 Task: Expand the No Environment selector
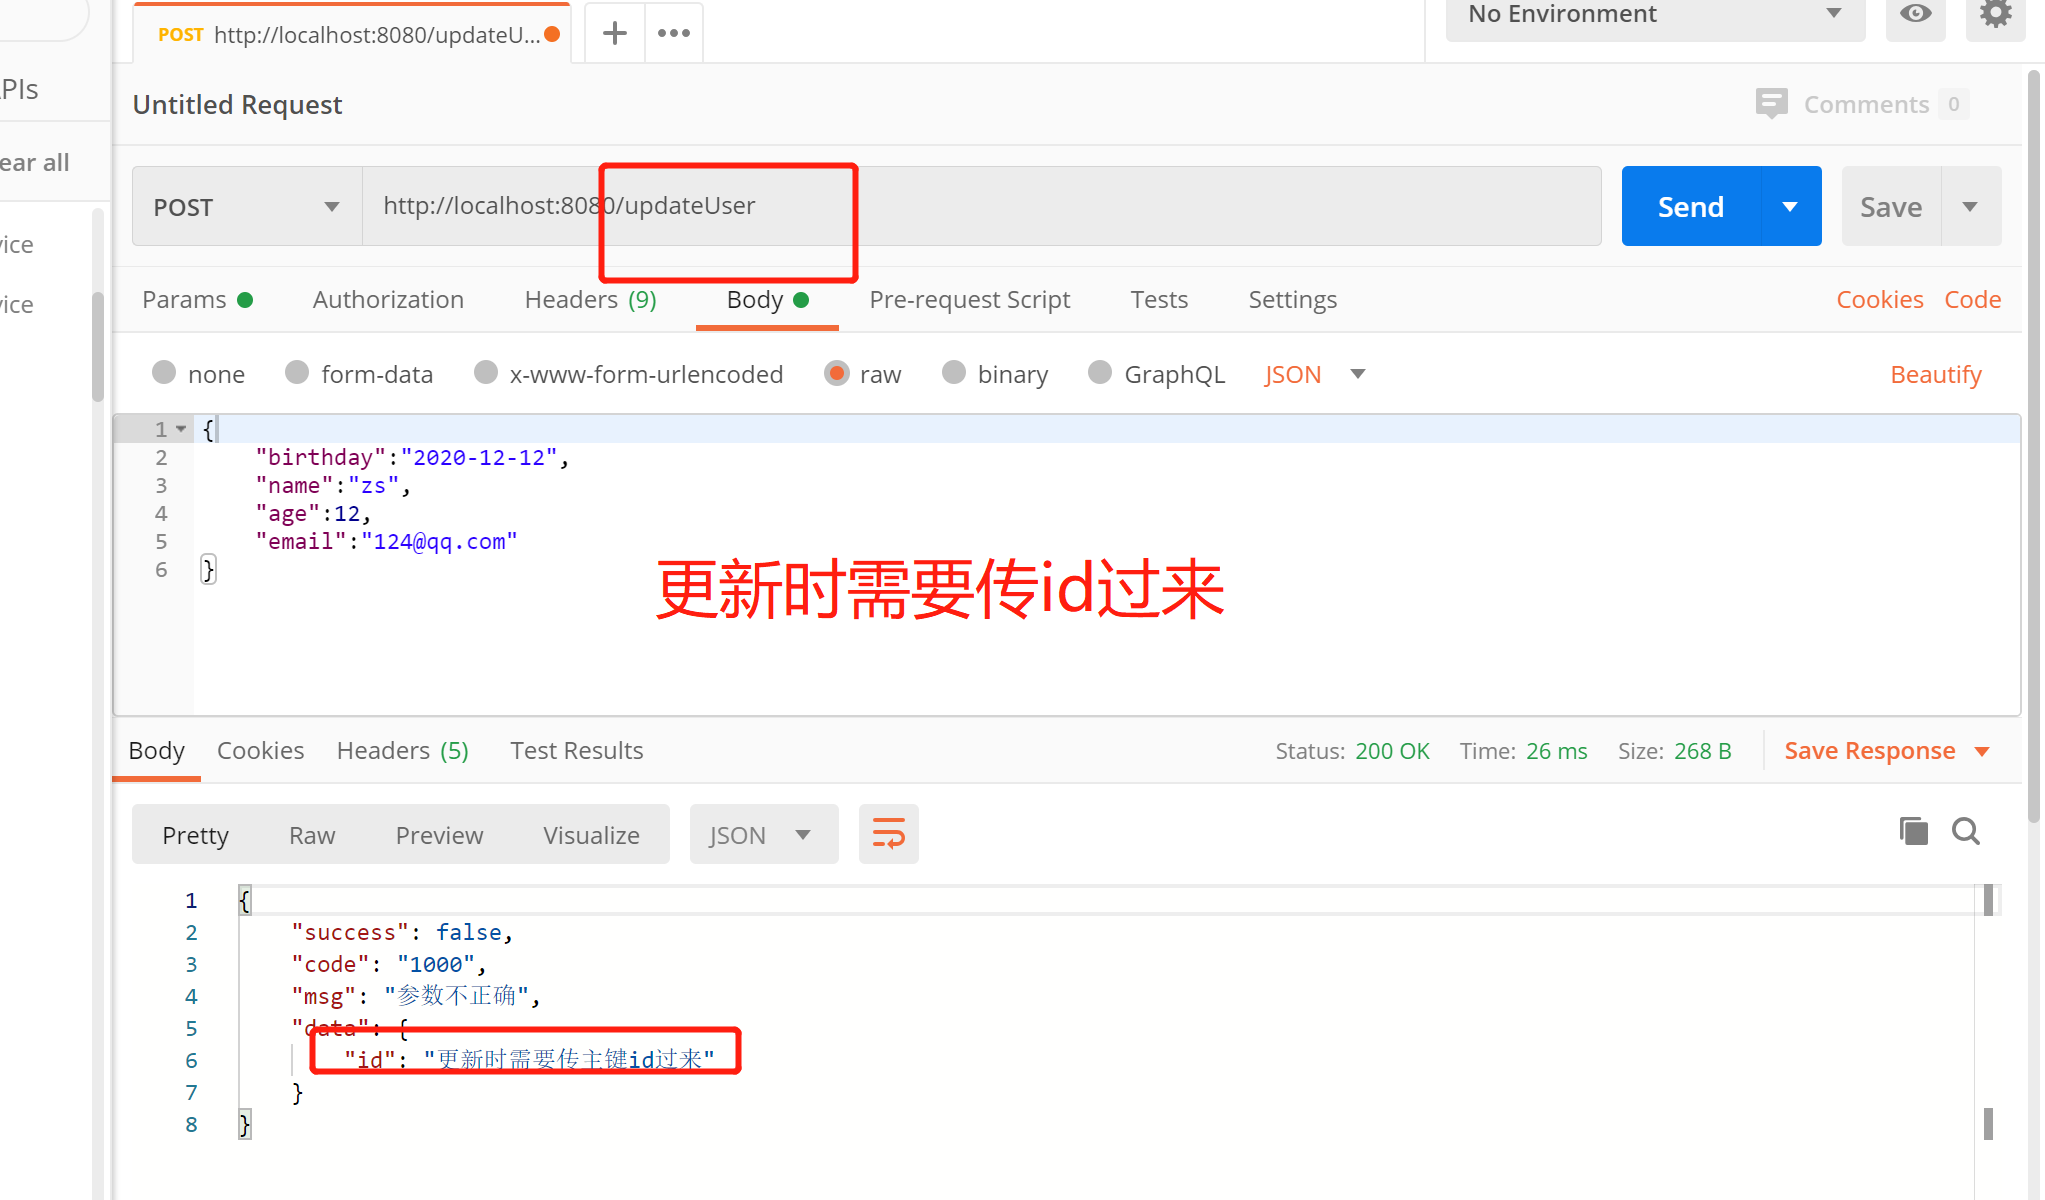[x=1655, y=15]
